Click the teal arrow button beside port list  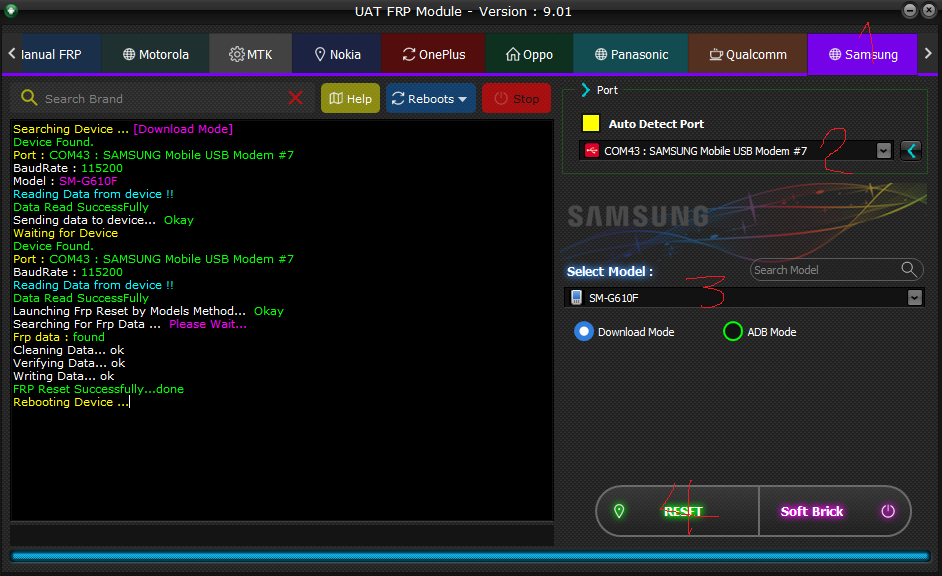tap(911, 150)
